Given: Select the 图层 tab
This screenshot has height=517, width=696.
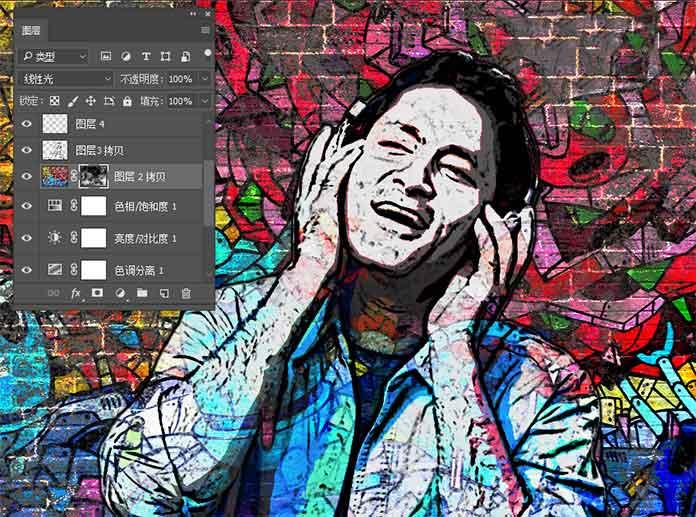Looking at the screenshot, I should [31, 30].
